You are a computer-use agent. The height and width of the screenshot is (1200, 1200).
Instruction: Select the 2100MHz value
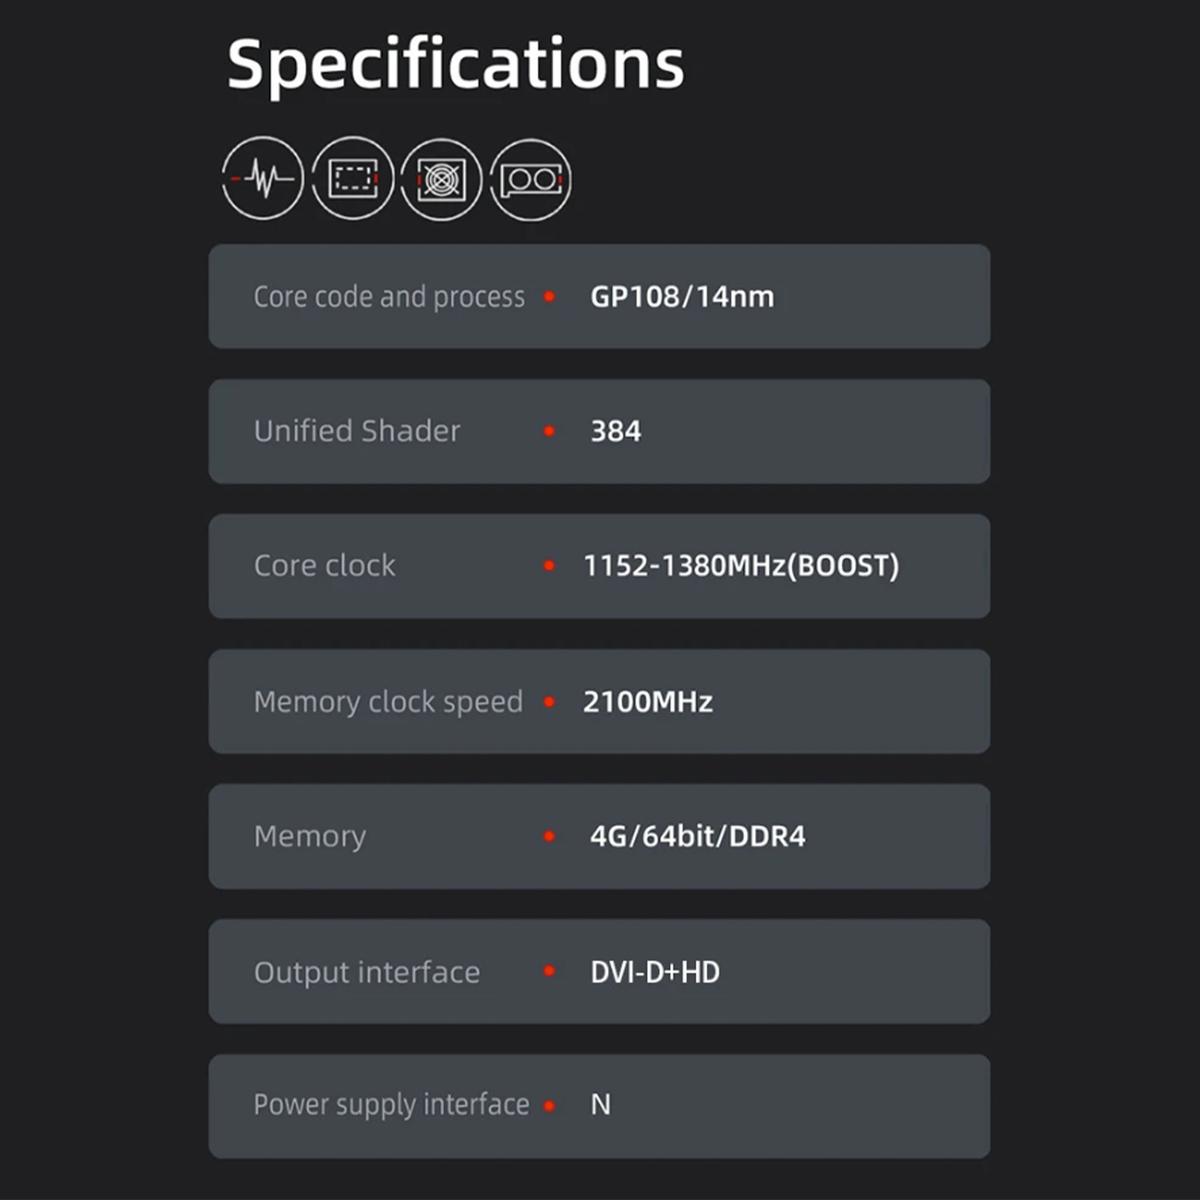click(x=648, y=702)
